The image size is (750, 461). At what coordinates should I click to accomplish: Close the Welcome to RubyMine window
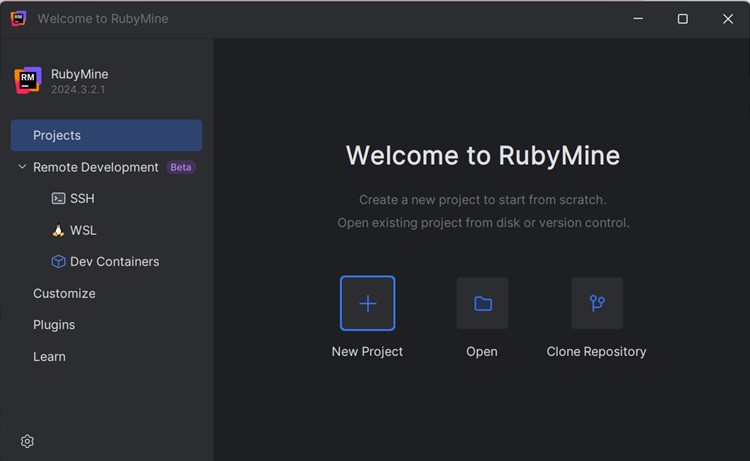728,19
